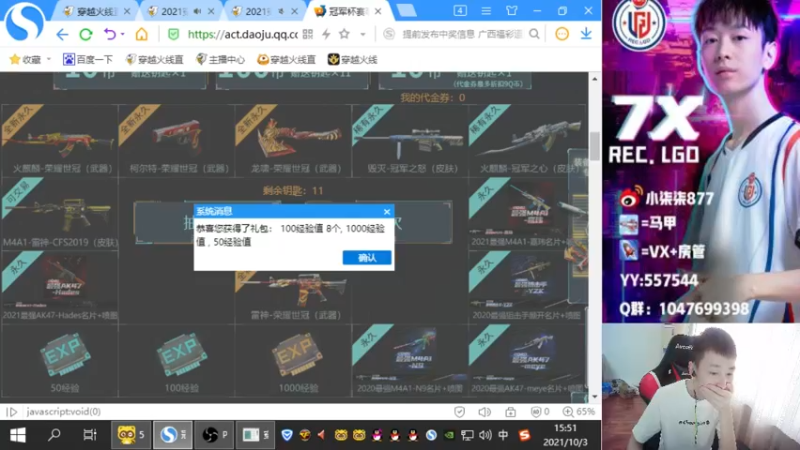Open Windows Task View
Viewport: 800px width, 450px height.
pos(90,435)
